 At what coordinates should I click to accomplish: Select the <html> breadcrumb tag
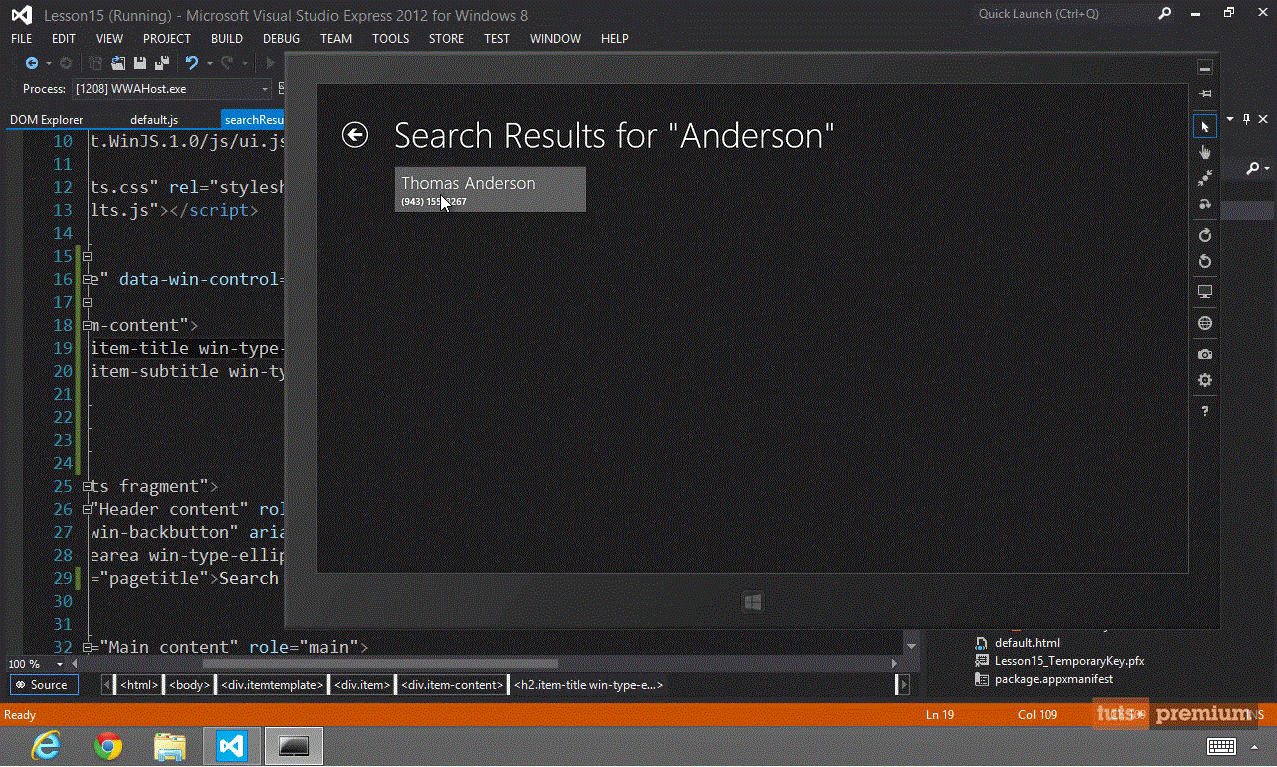point(139,685)
